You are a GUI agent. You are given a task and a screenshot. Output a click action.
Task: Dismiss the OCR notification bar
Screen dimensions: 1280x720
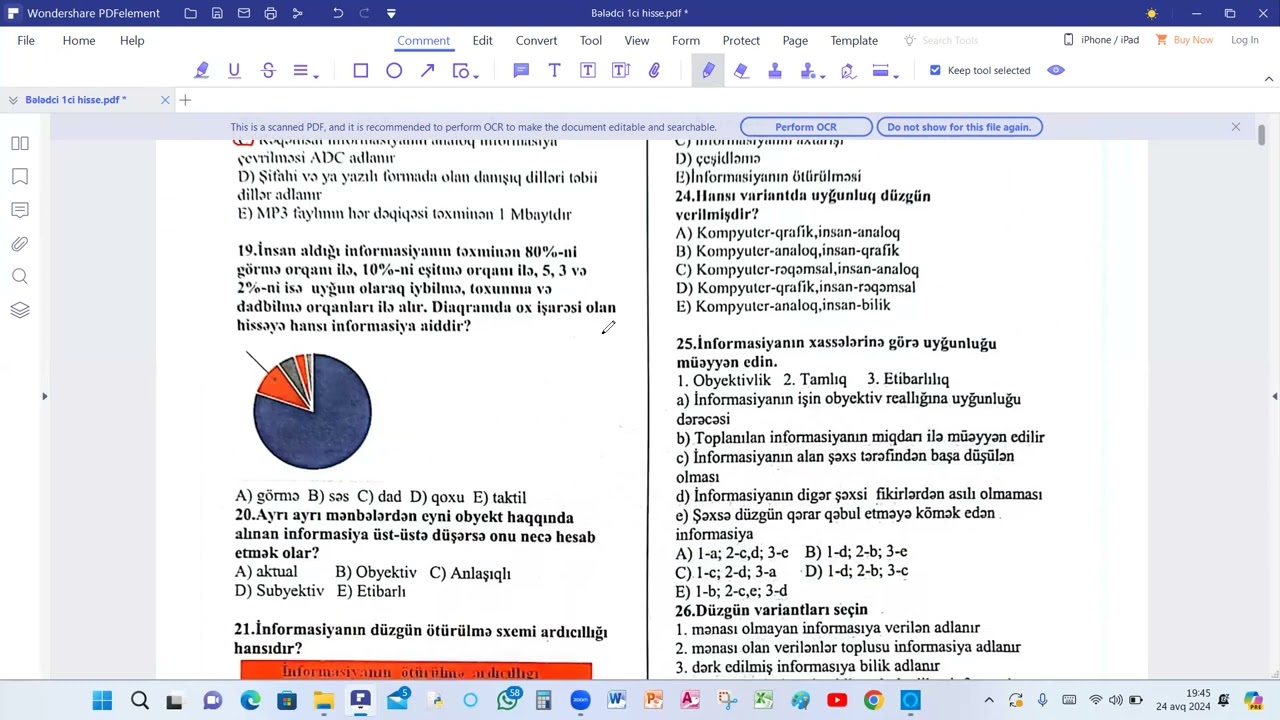click(1236, 127)
